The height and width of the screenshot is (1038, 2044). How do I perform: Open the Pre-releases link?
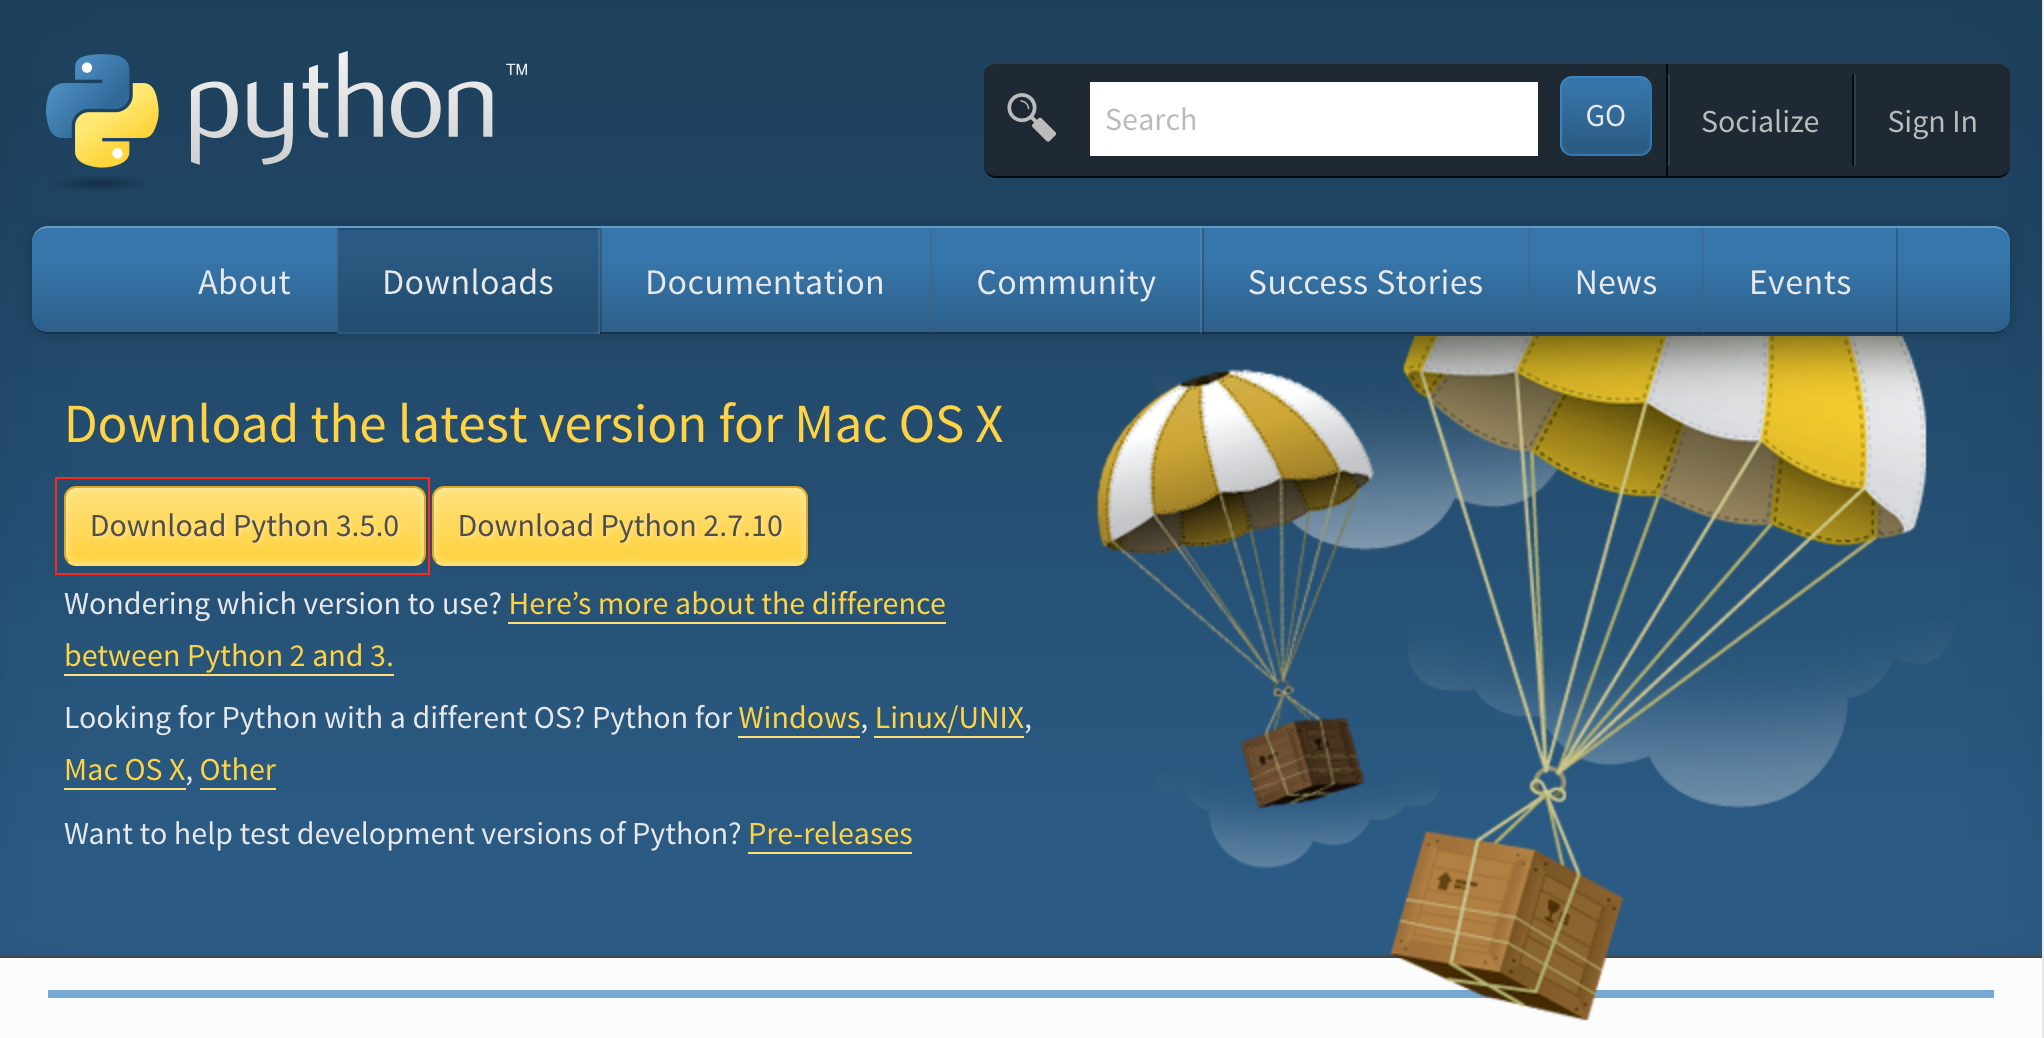[830, 834]
